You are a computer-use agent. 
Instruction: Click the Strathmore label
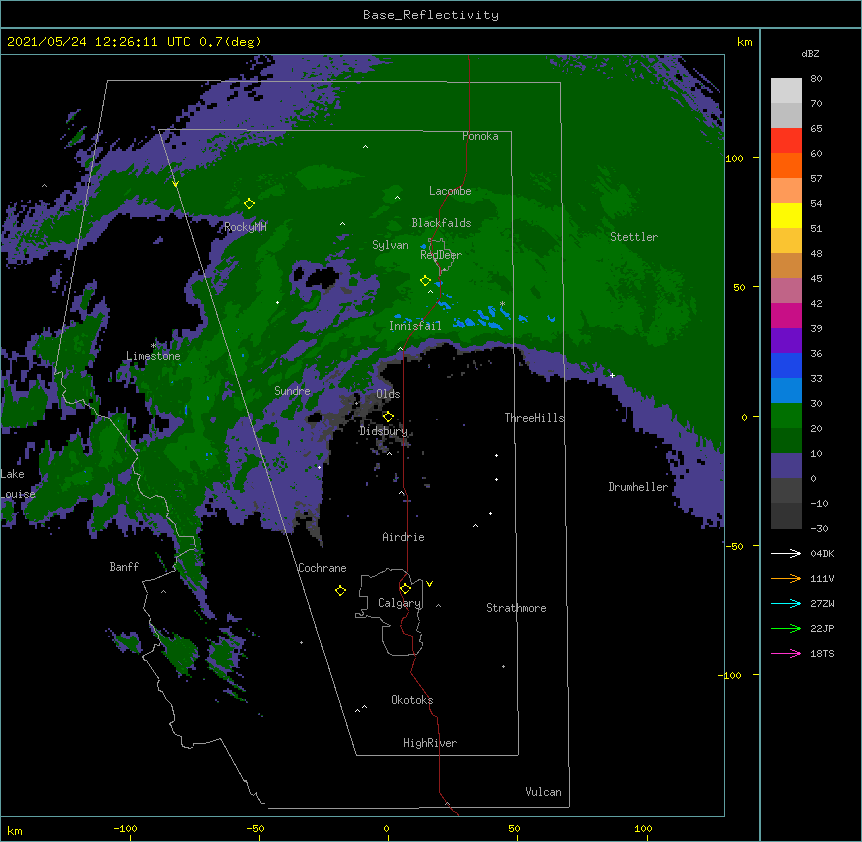click(x=516, y=608)
